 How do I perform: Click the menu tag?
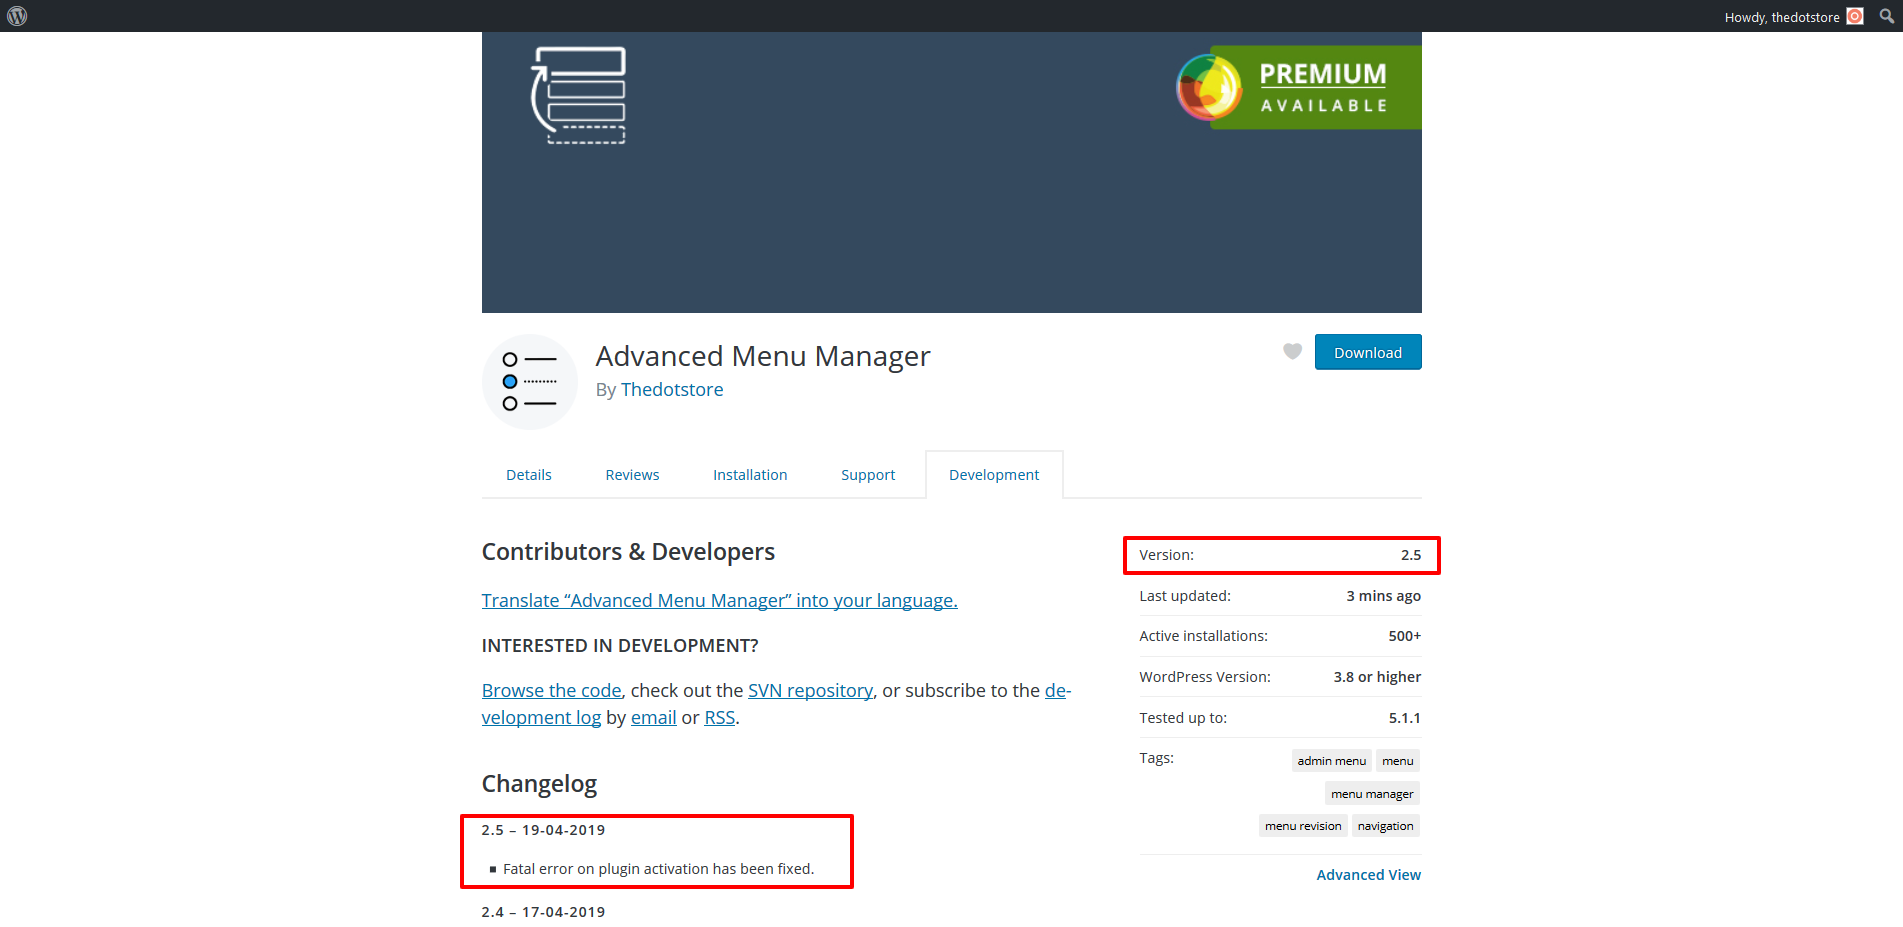click(x=1398, y=761)
